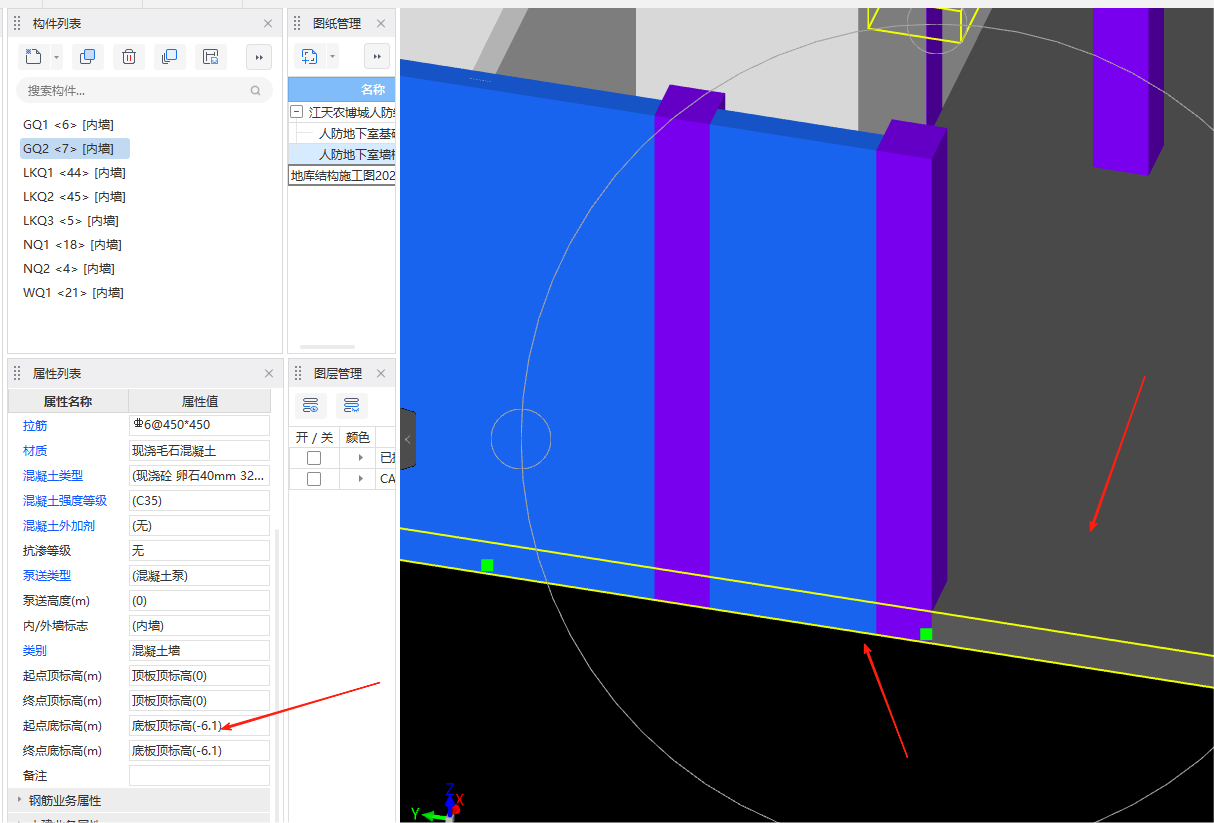Toggle the CA layer on/off checkbox
The width and height of the screenshot is (1214, 823).
314,479
